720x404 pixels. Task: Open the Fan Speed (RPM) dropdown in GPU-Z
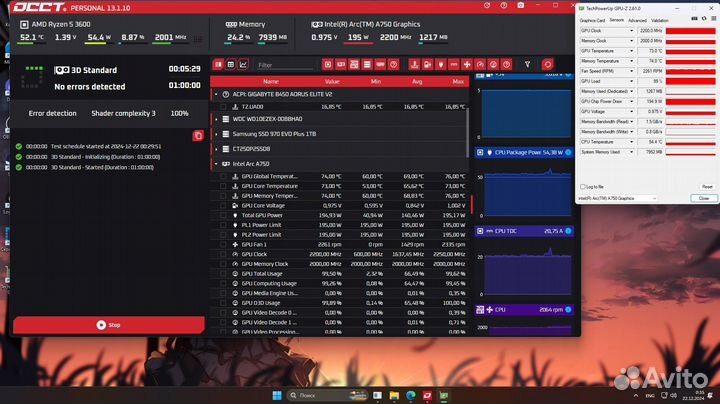(631, 71)
